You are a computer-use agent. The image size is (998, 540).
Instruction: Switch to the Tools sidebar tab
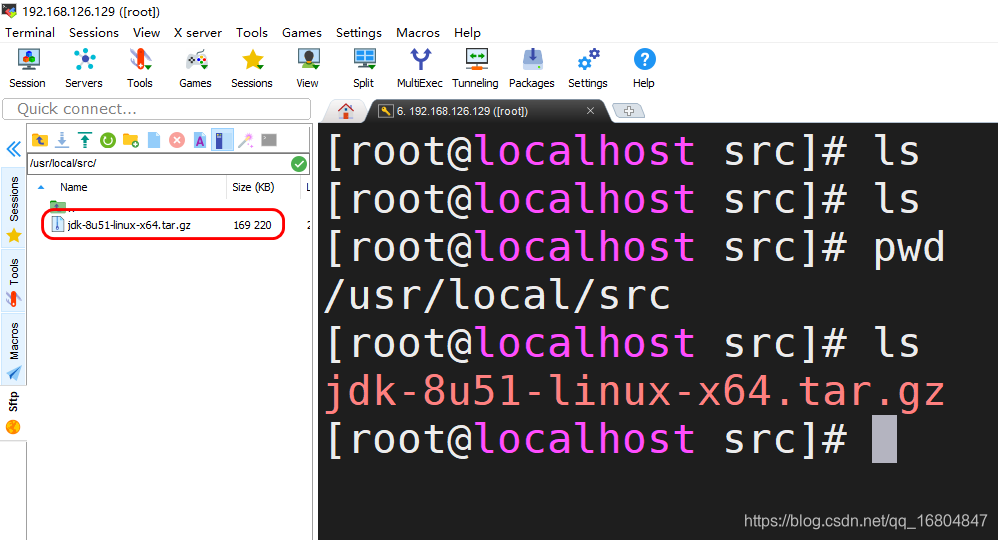tap(13, 281)
